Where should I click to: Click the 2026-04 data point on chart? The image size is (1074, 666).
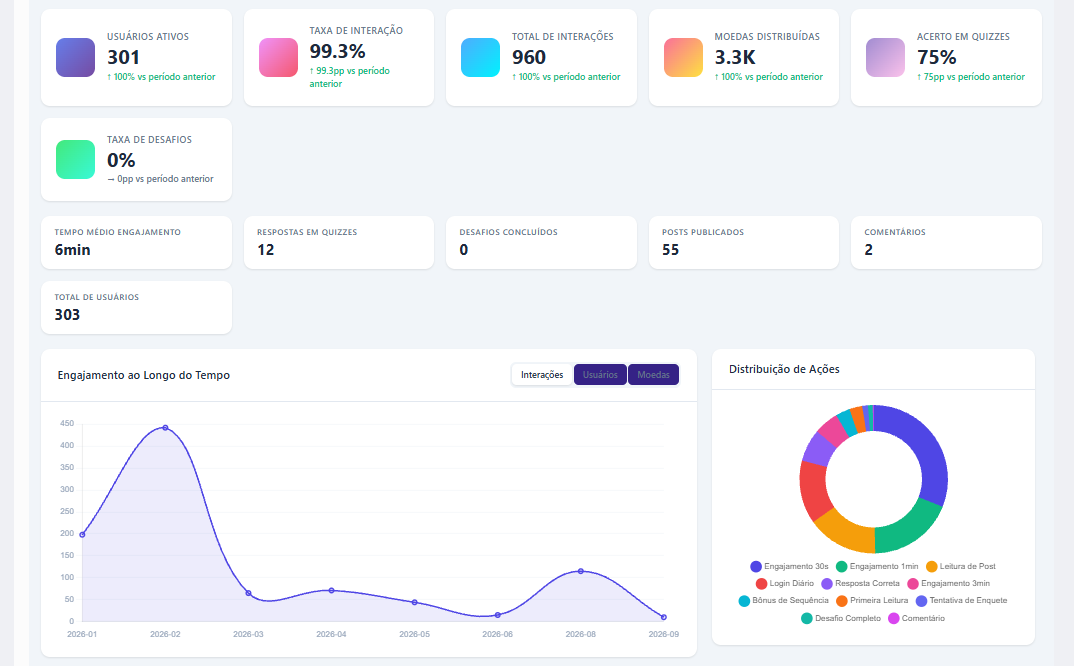click(x=332, y=591)
